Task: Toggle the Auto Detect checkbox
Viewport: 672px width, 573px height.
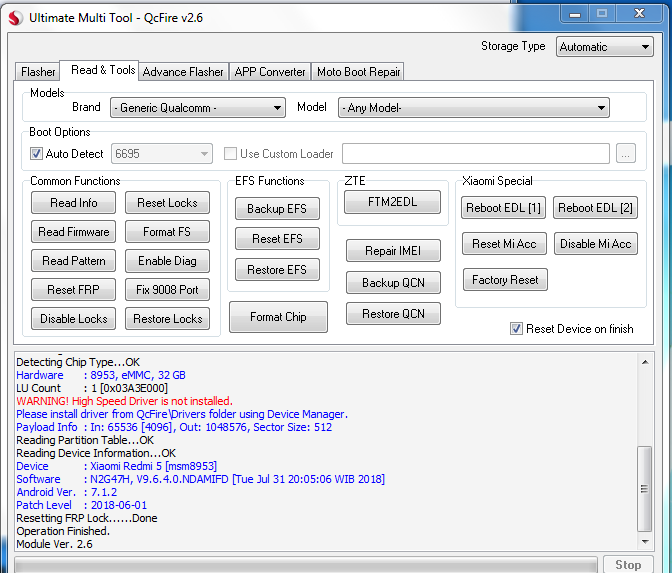Action: [x=36, y=153]
